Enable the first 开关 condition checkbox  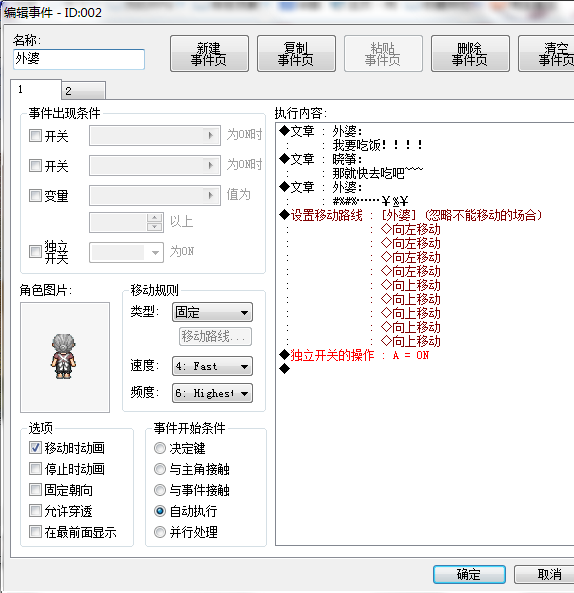35,135
